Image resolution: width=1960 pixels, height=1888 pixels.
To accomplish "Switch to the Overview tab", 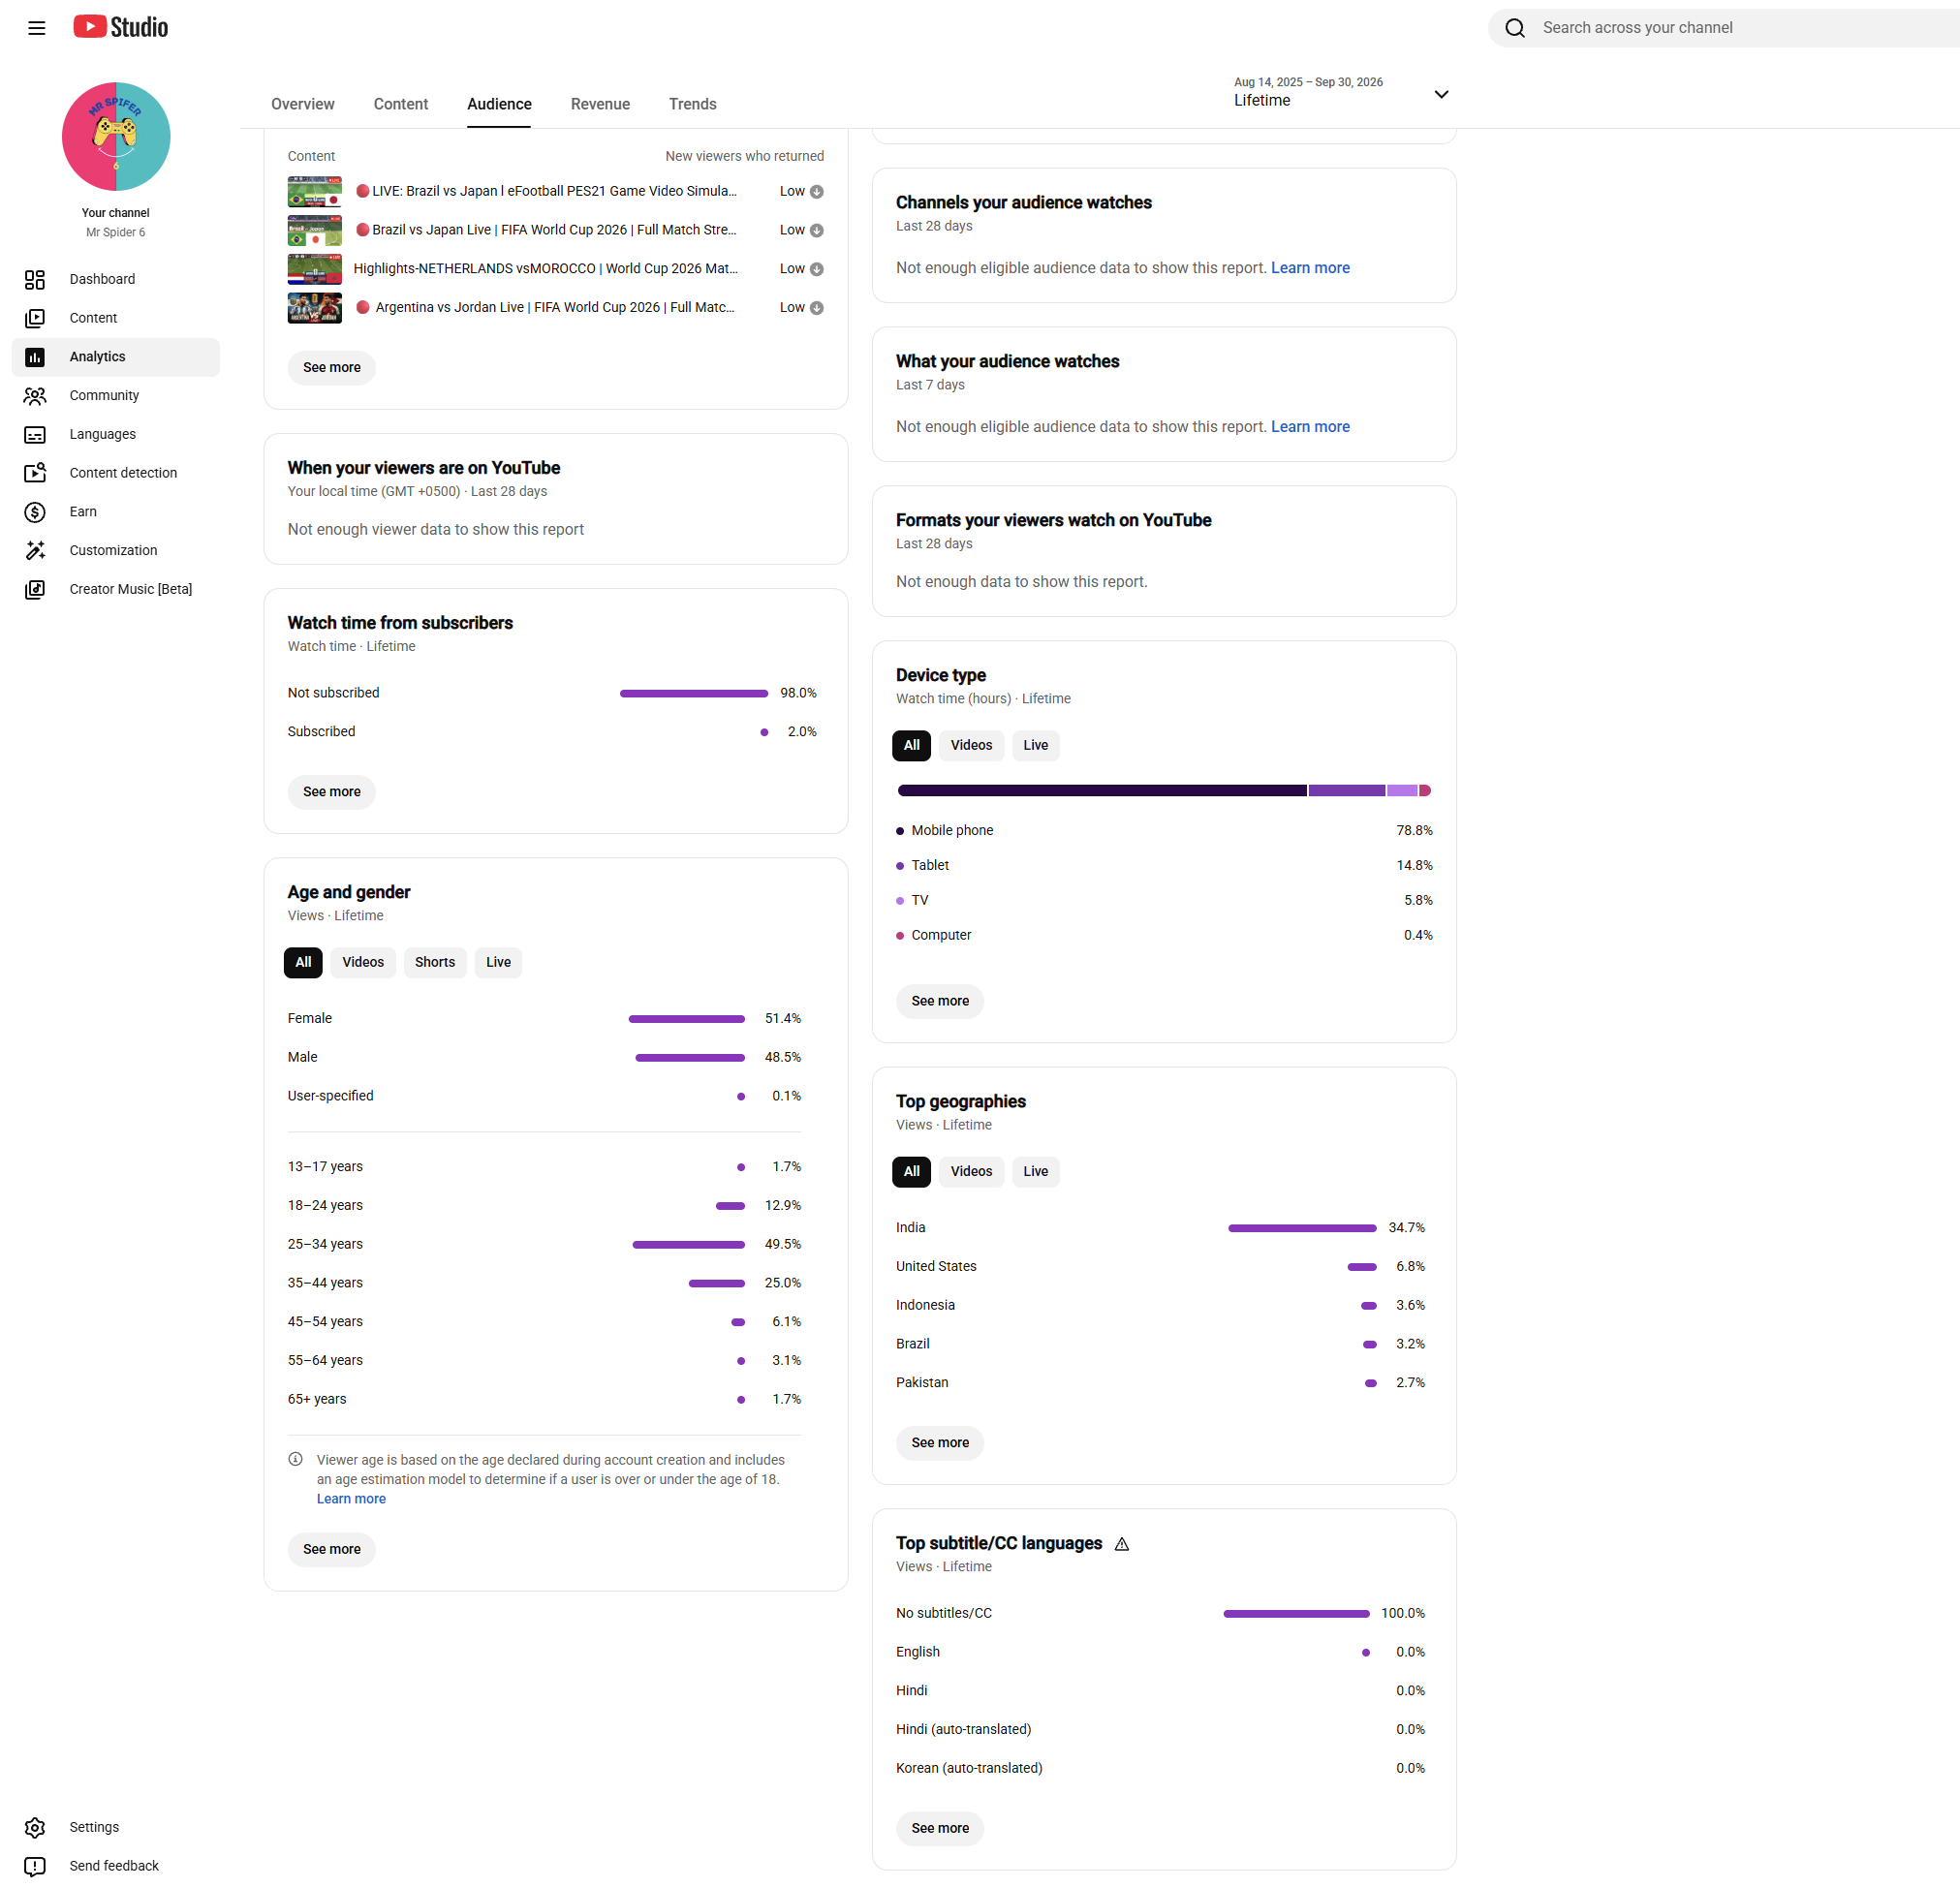I will (x=303, y=104).
